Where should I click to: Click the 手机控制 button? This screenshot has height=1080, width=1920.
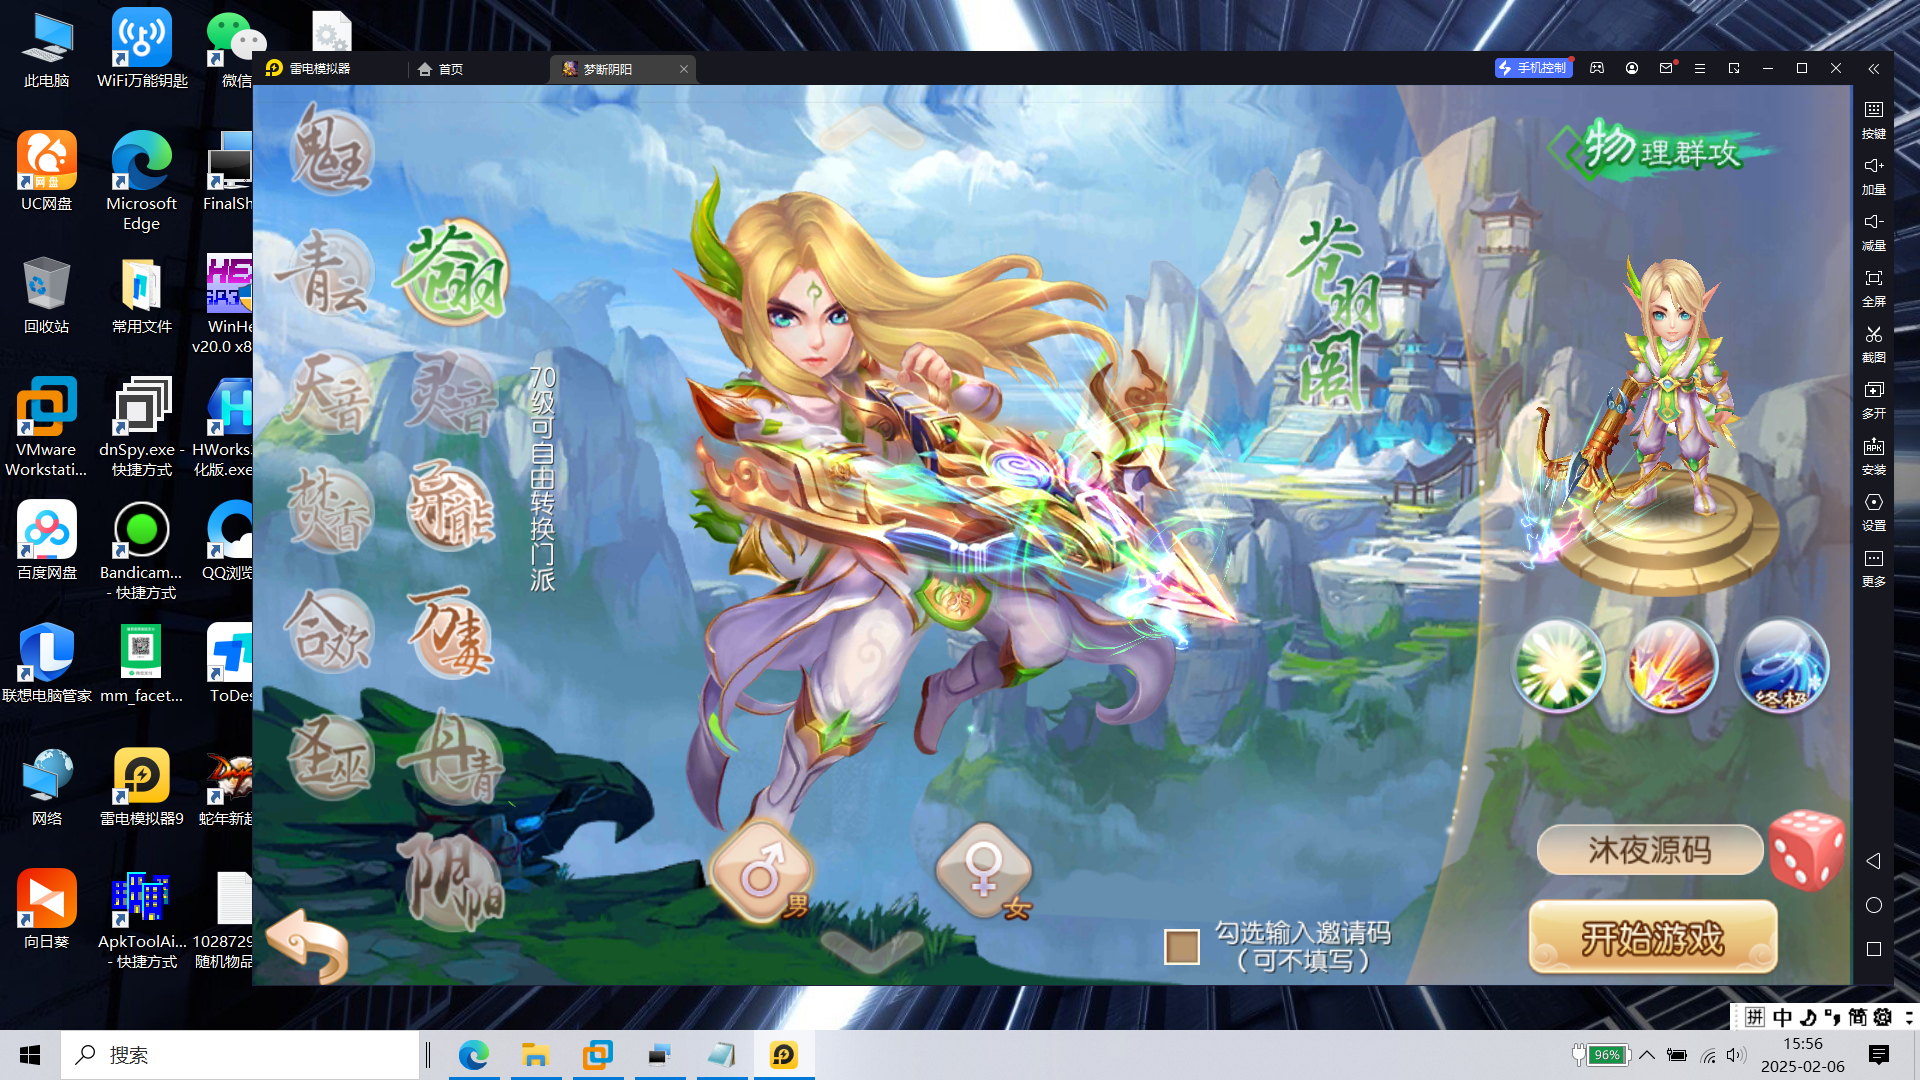coord(1533,68)
